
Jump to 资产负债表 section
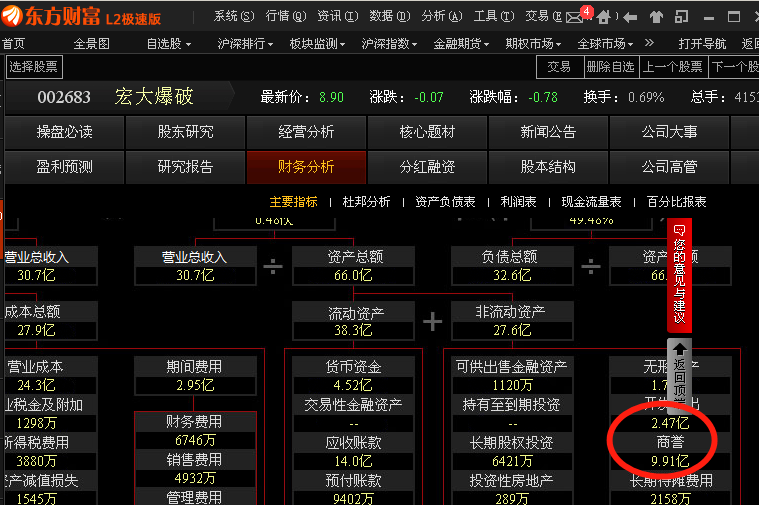coord(445,202)
